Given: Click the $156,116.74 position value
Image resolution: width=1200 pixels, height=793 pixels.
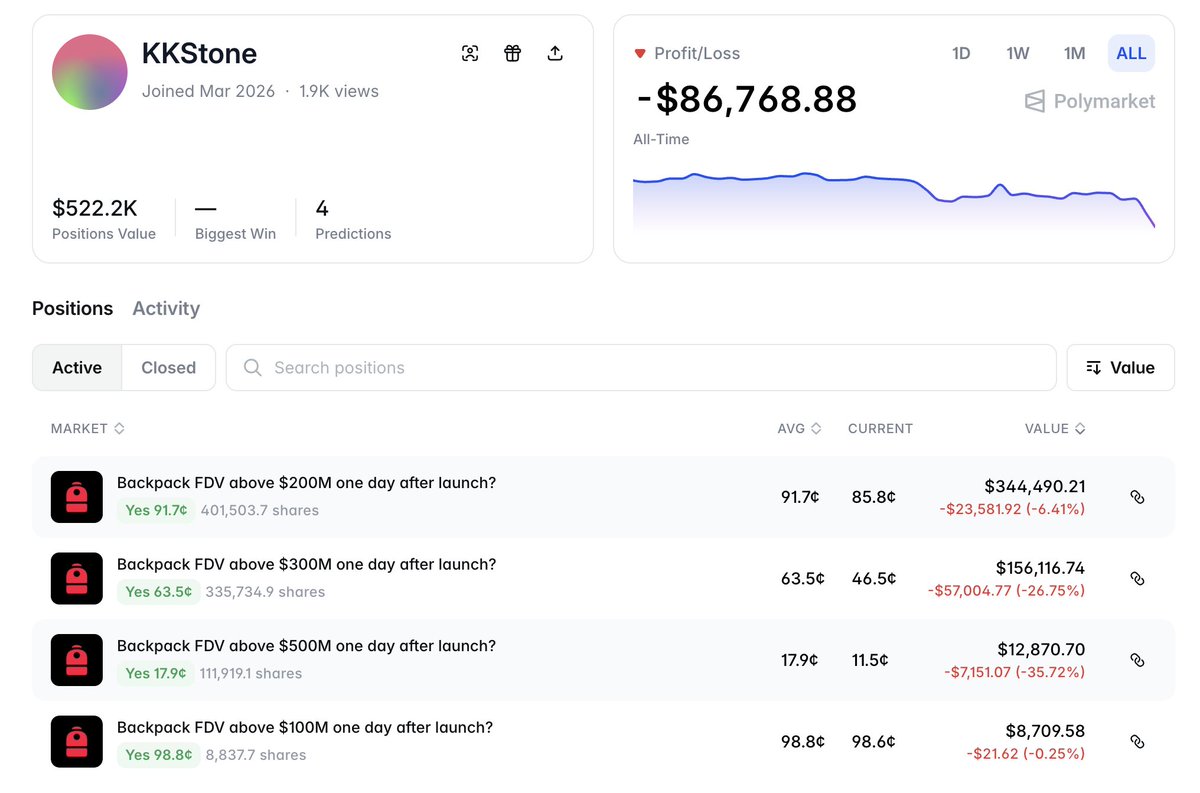Looking at the screenshot, I should tap(1040, 568).
